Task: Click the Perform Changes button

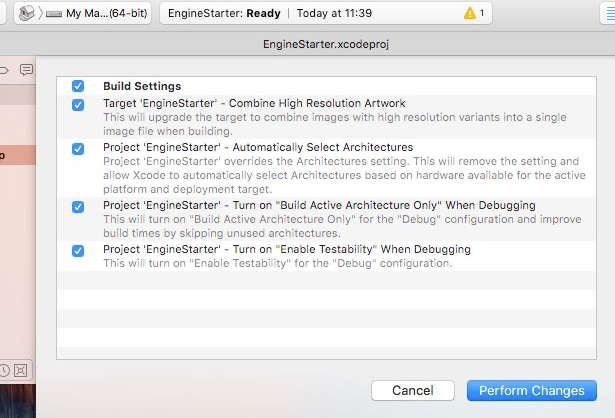Action: (531, 390)
